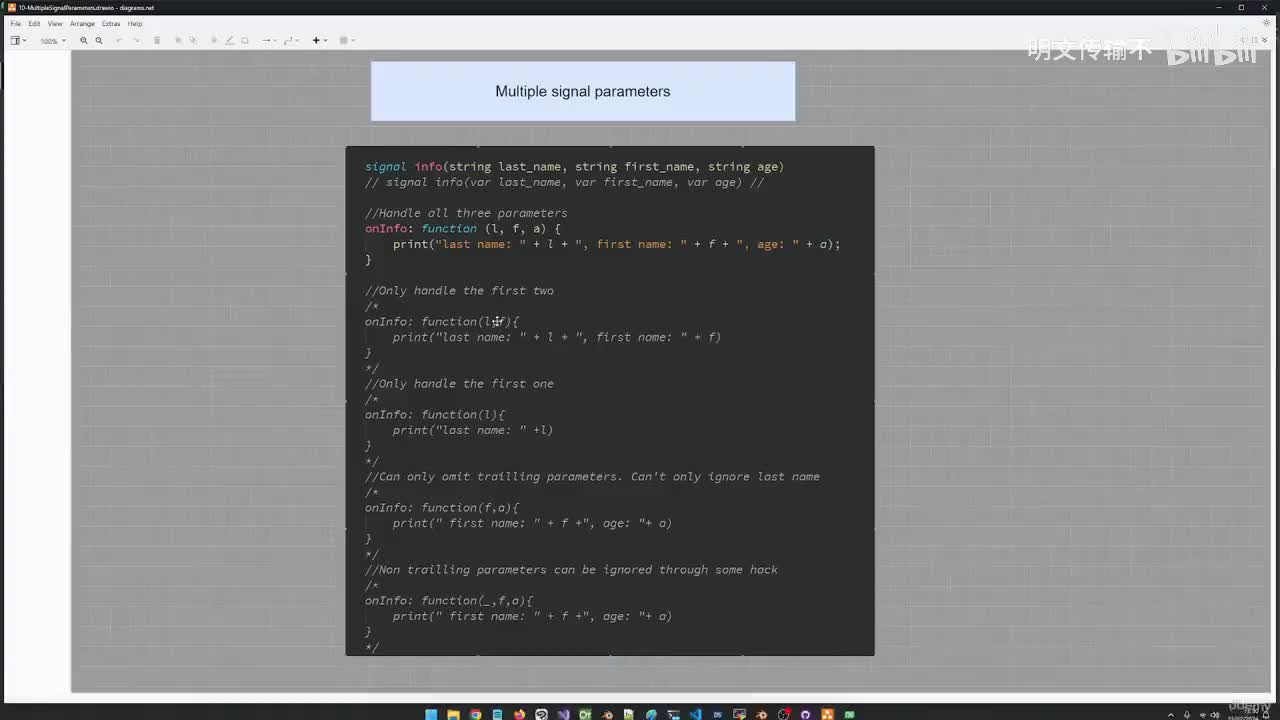Open the Extras menu

click(111, 23)
